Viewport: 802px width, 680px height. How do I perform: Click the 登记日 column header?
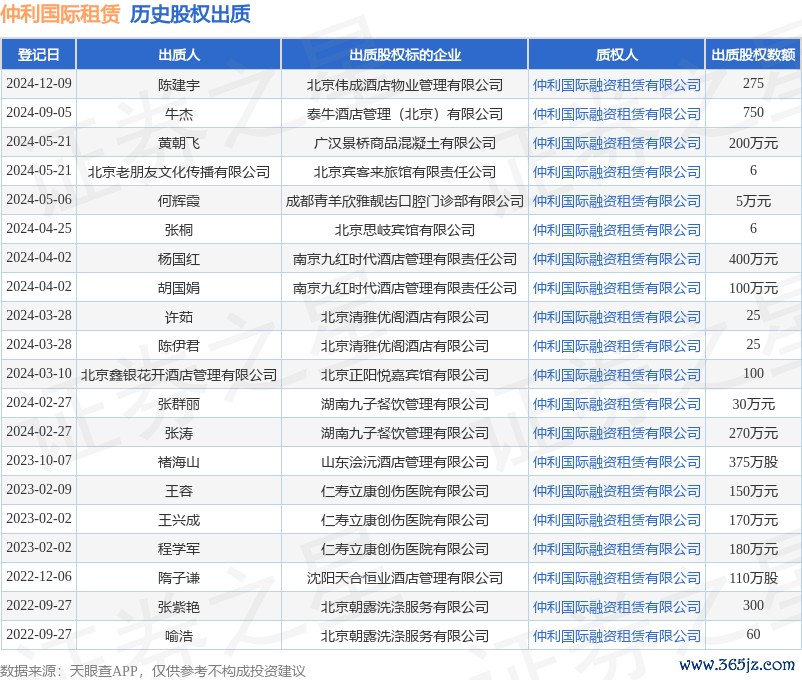point(38,54)
